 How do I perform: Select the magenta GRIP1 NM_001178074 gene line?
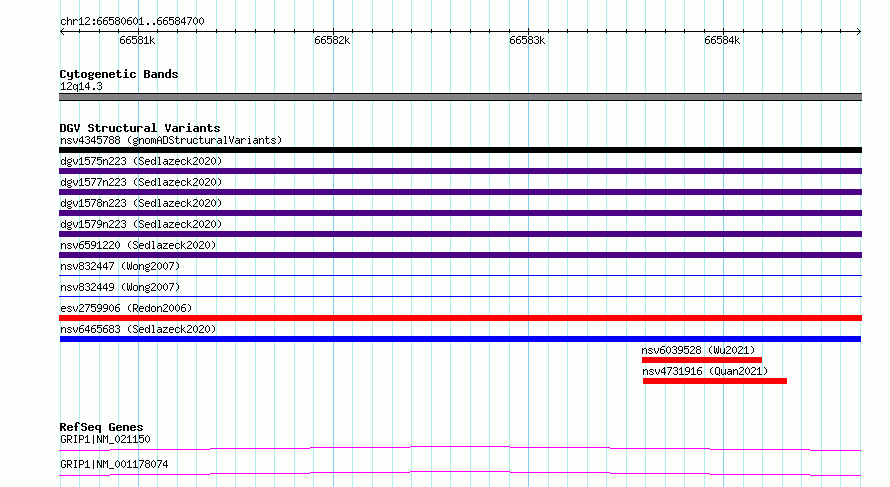pos(460,473)
